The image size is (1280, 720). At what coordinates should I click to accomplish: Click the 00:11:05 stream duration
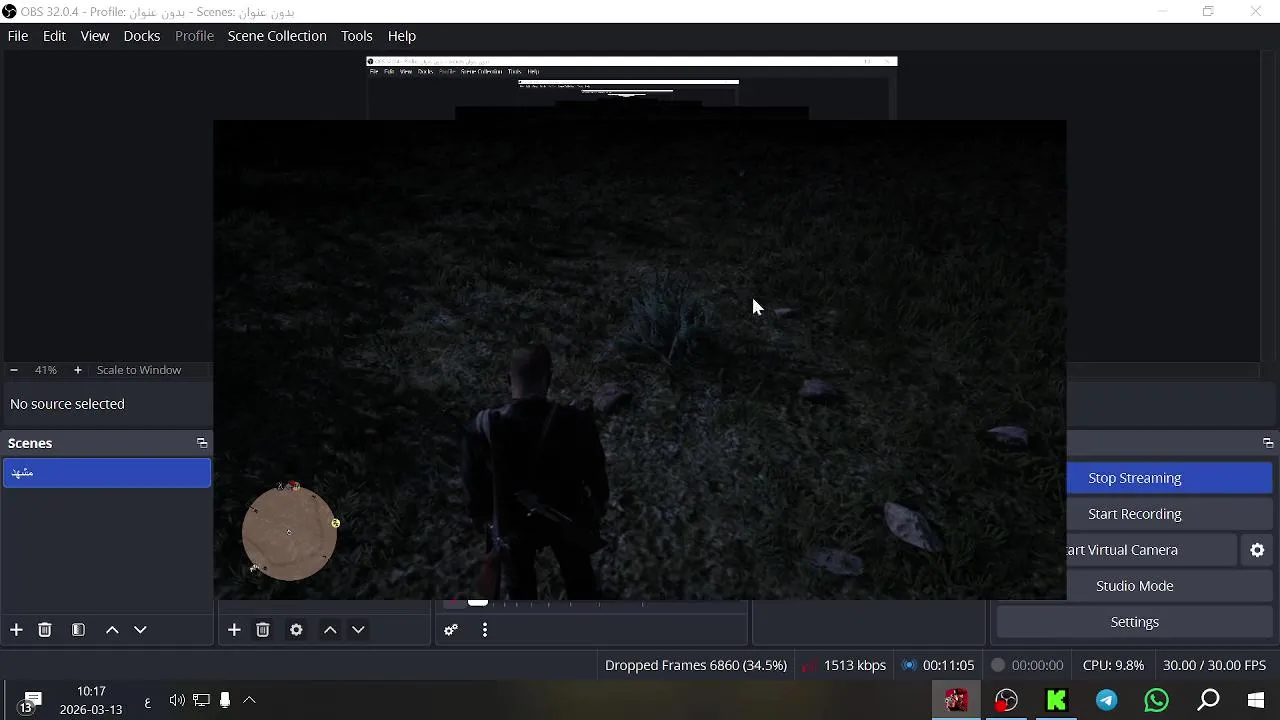[x=948, y=665]
